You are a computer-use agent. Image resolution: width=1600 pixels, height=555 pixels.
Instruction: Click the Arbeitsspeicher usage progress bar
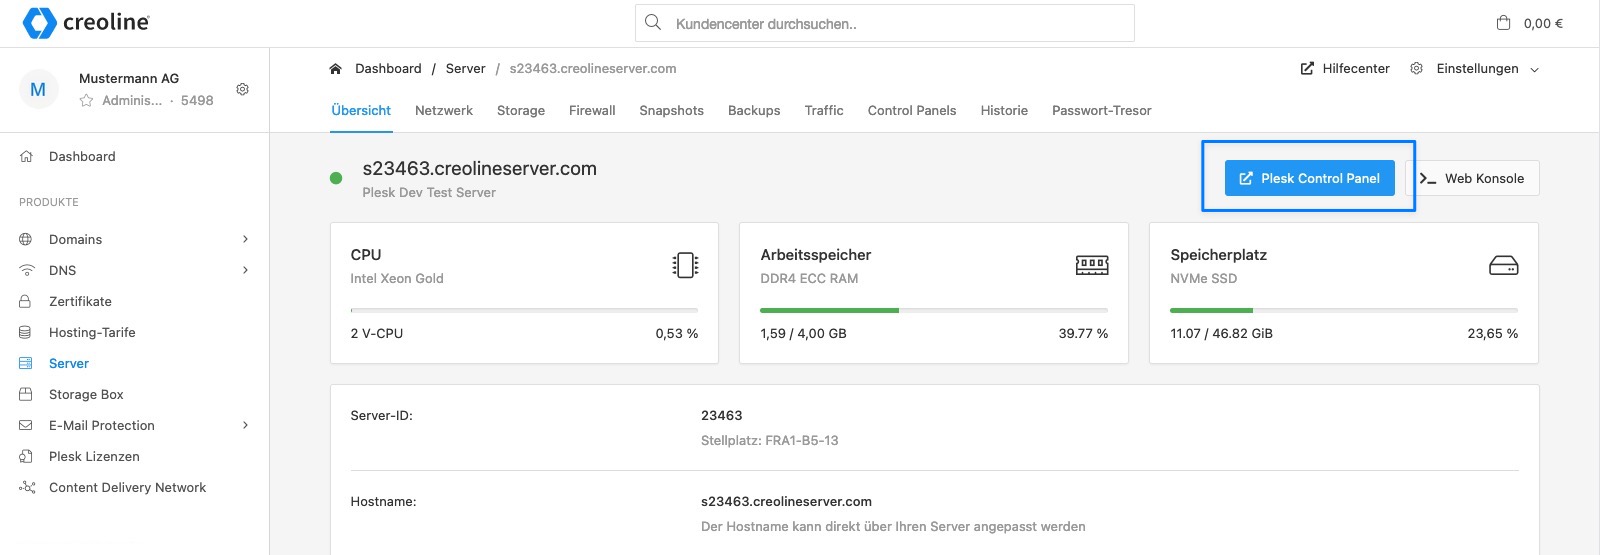(x=934, y=310)
